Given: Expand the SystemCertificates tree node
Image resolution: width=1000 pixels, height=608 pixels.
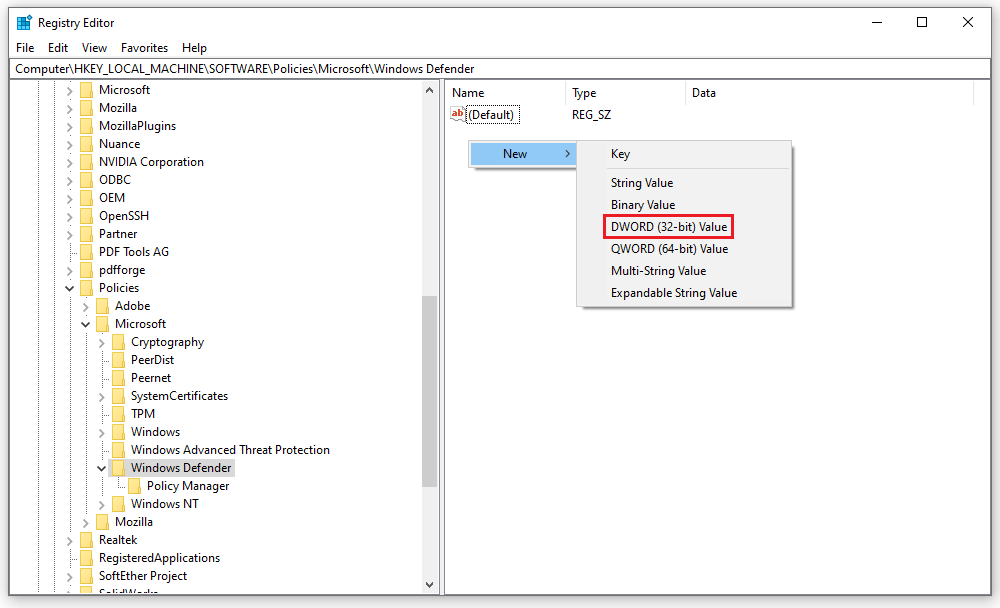Looking at the screenshot, I should (x=101, y=396).
